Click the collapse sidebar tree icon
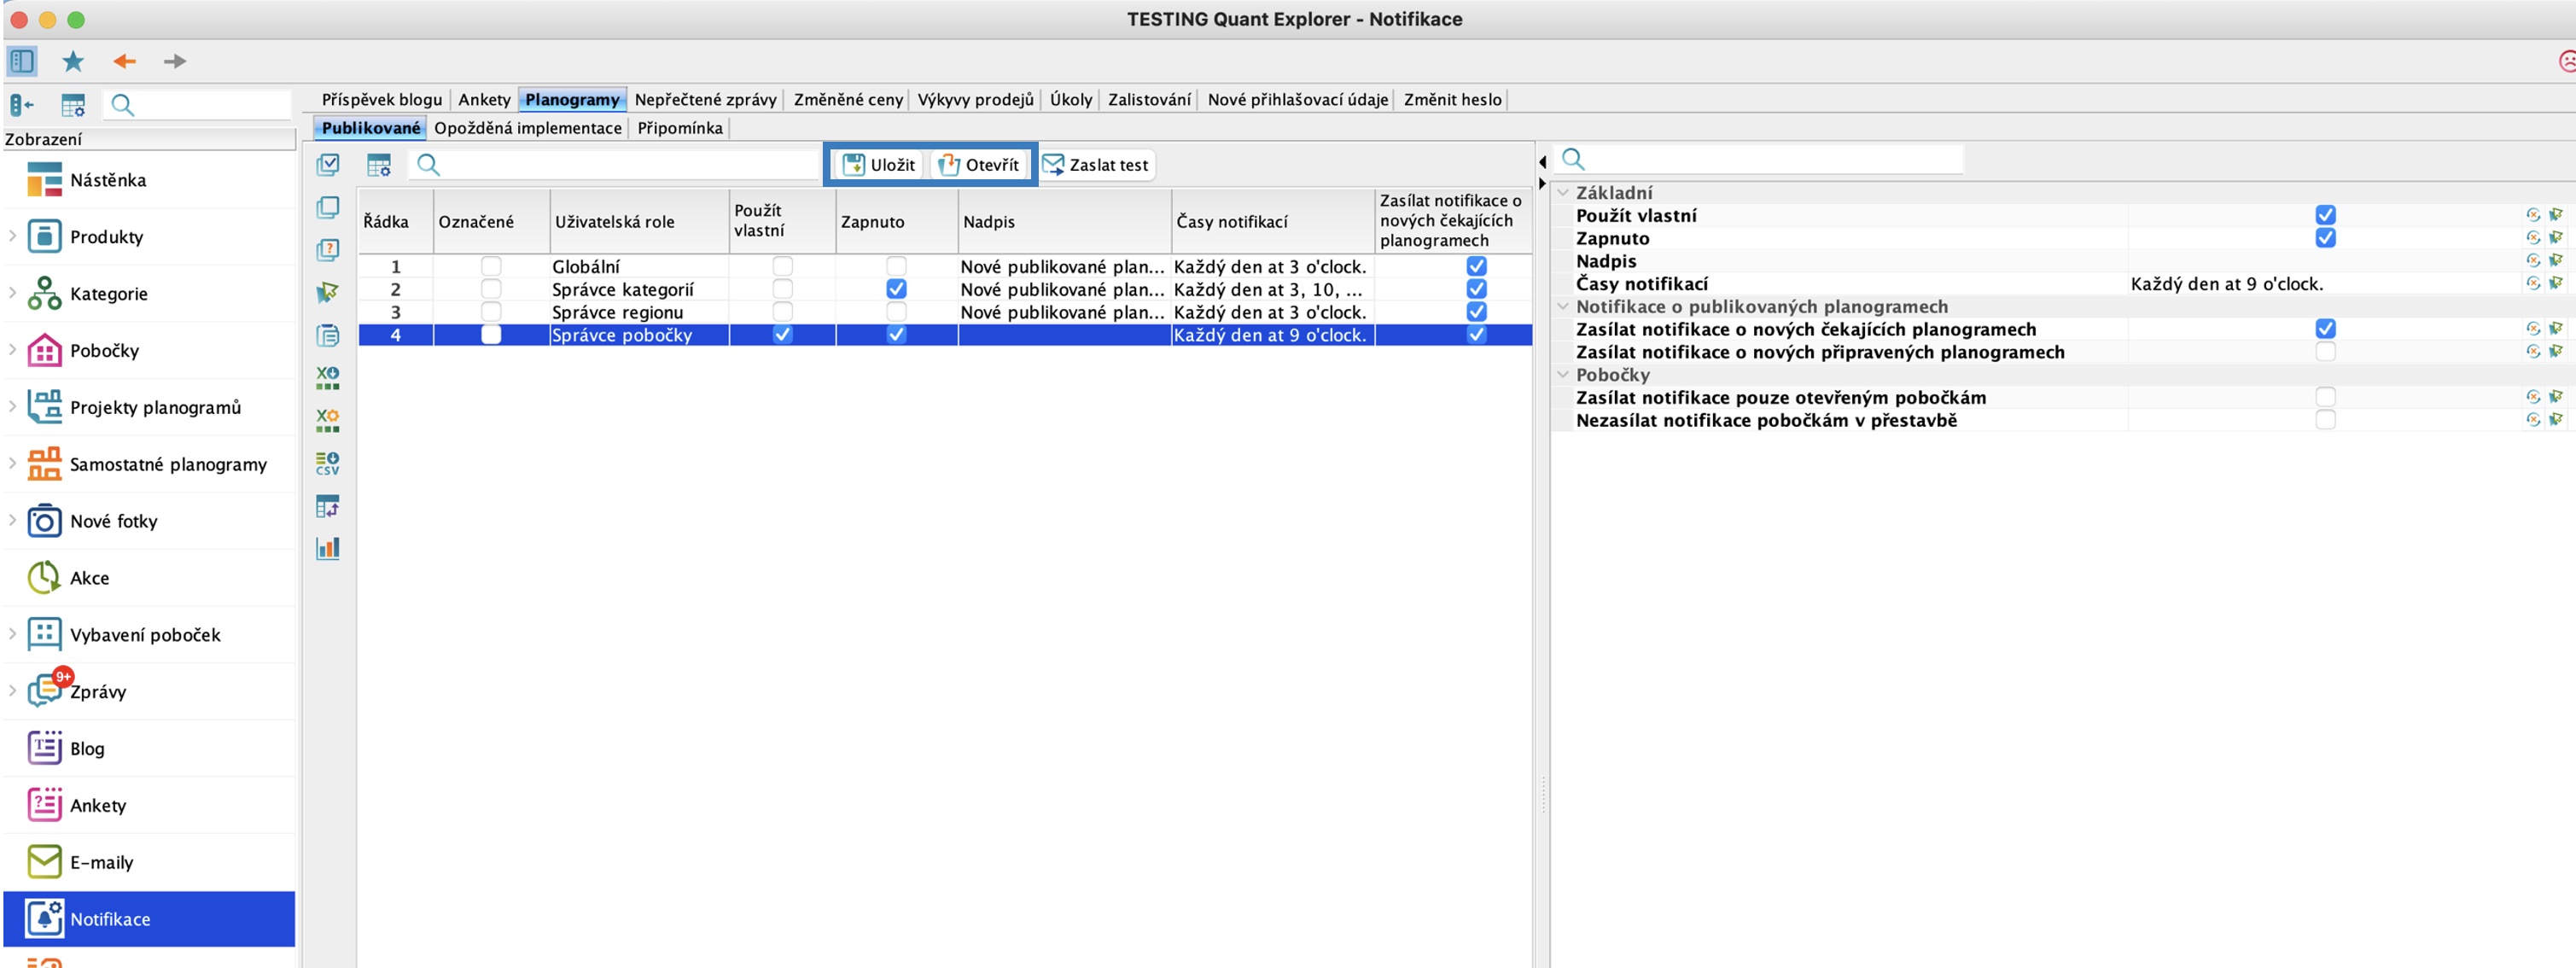2576x968 pixels. point(22,105)
